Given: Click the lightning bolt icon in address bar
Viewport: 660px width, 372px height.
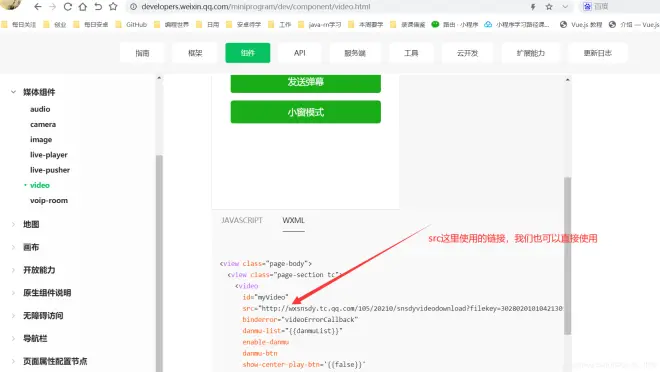Looking at the screenshot, I should tap(533, 7).
